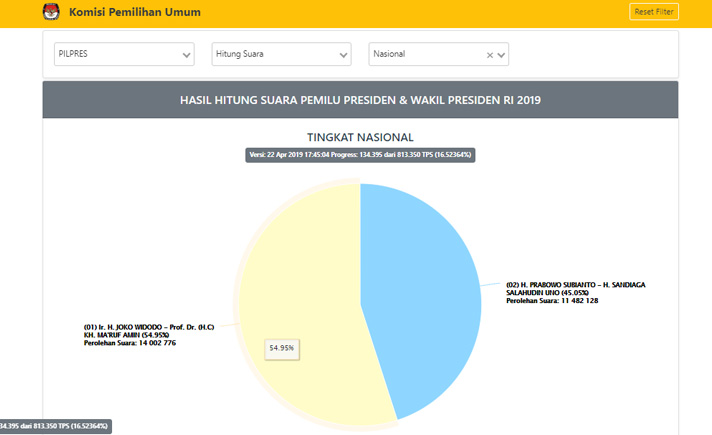Click the 54.95% tooltip on the pie chart
This screenshot has width=712, height=435.
pyautogui.click(x=282, y=349)
